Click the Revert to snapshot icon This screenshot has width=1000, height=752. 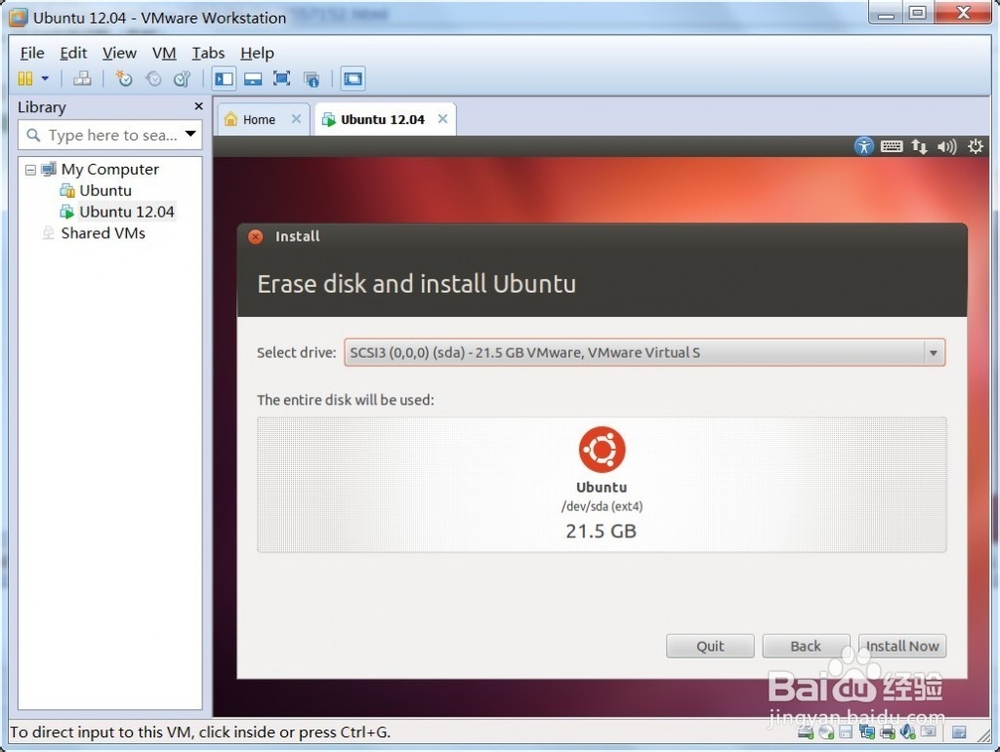(153, 78)
